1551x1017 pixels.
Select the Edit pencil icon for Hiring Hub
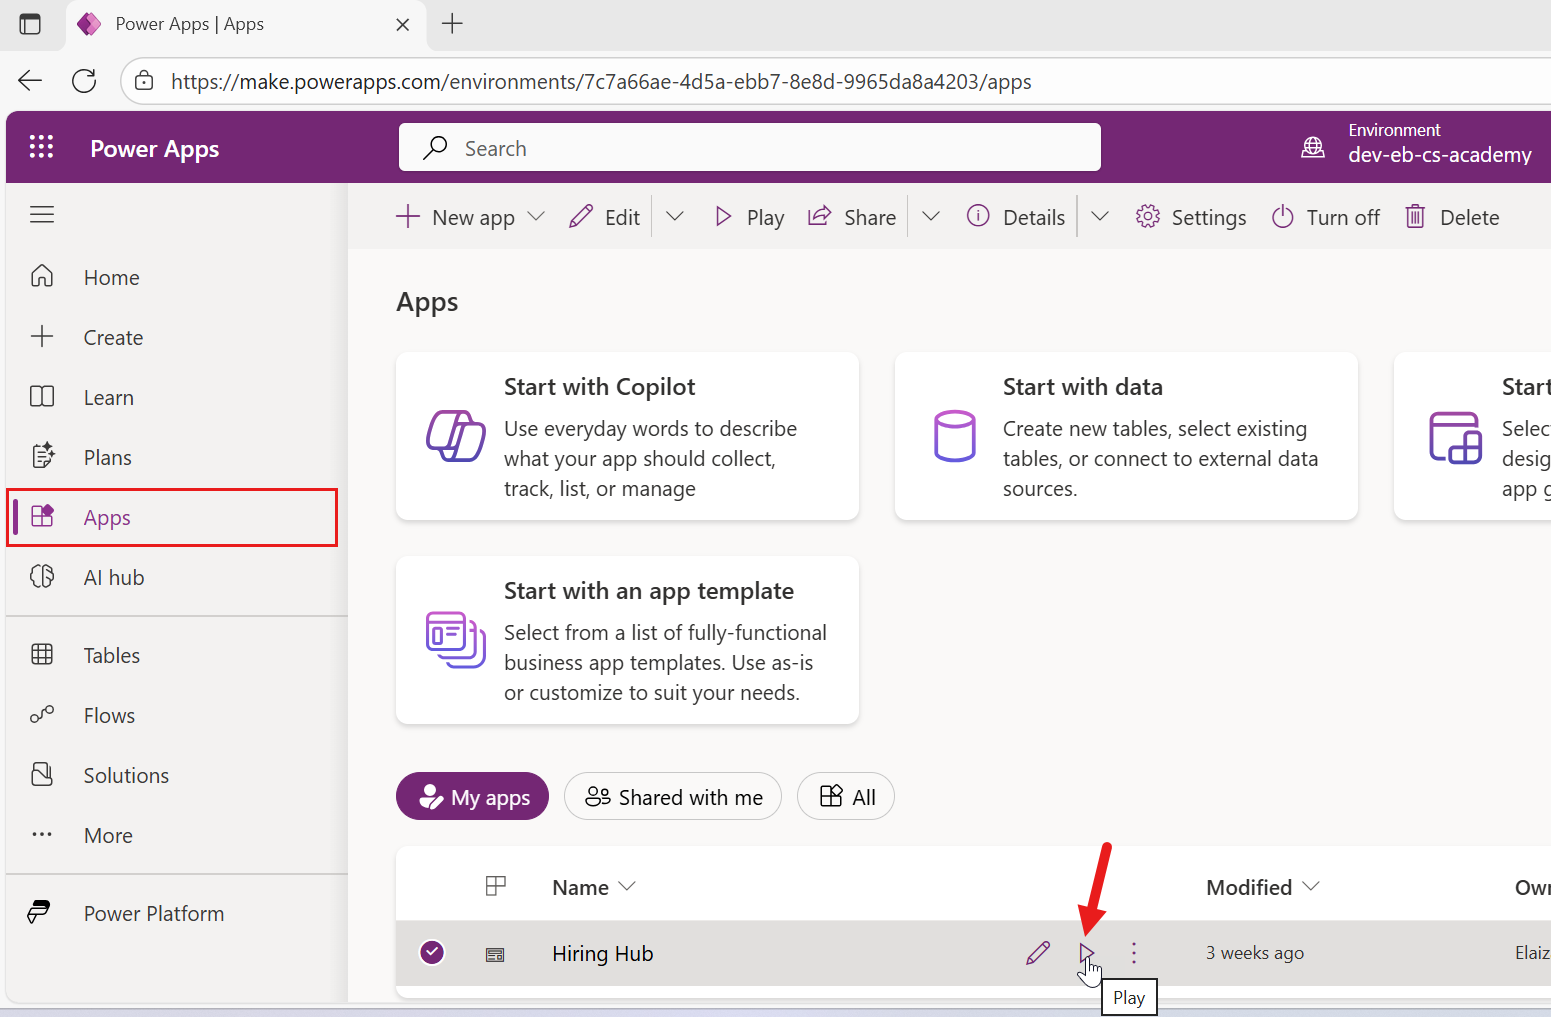click(1037, 953)
